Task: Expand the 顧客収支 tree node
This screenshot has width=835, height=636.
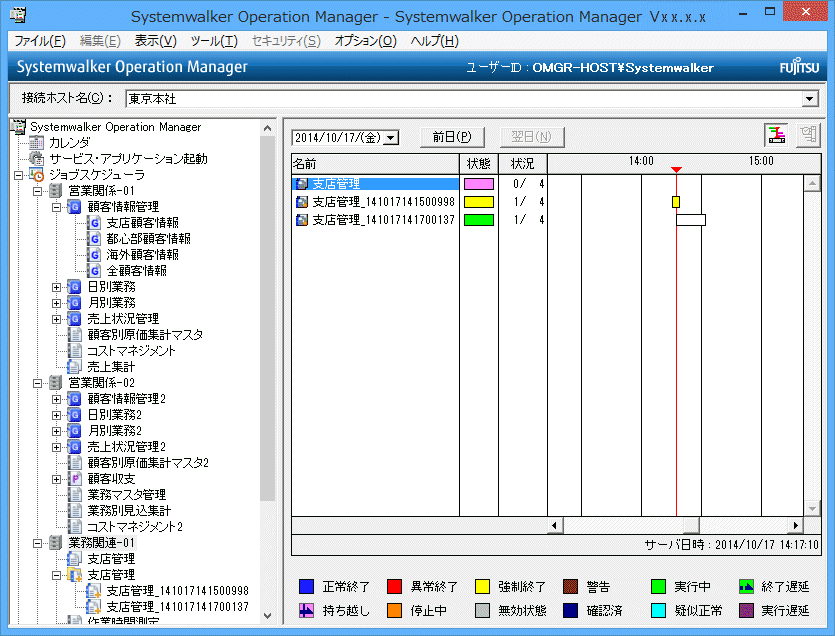Action: coord(56,479)
